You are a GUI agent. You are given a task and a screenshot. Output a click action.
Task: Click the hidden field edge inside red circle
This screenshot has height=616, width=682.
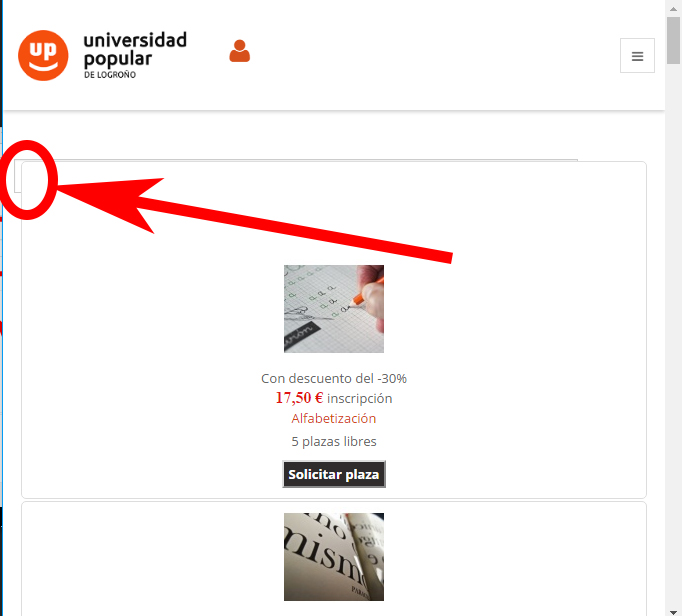pos(18,176)
